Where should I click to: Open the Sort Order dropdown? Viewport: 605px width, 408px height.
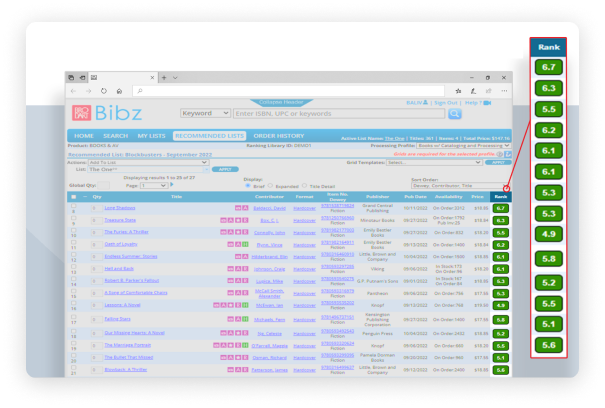[459, 186]
